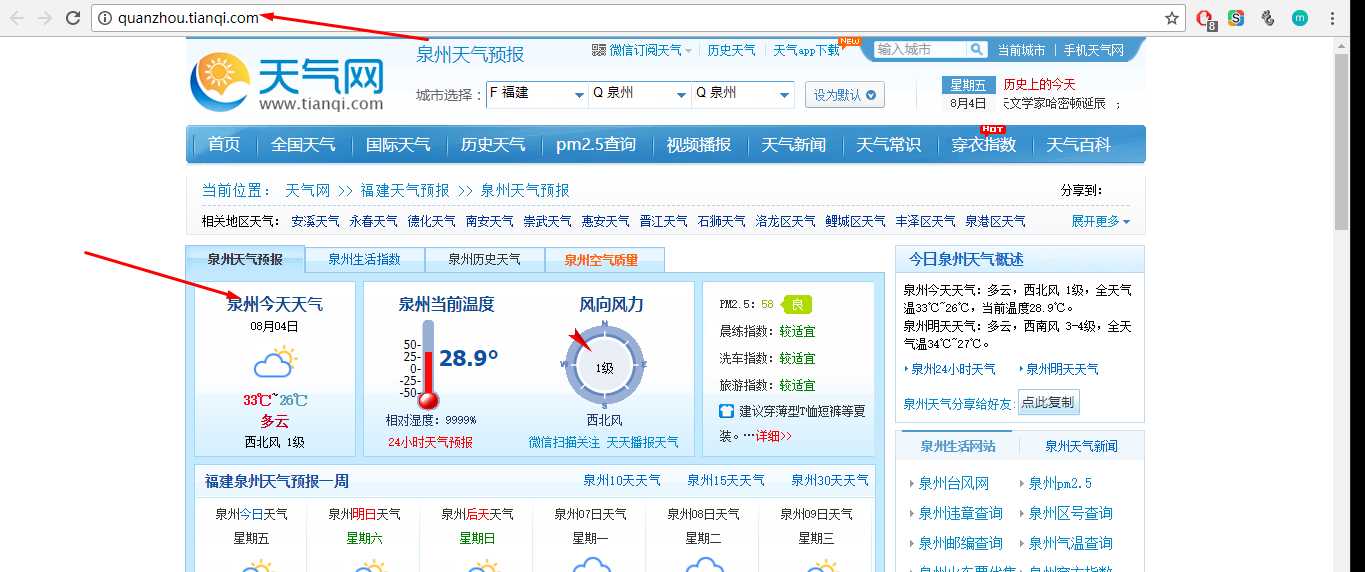View site information icon in address bar
The width and height of the screenshot is (1365, 572).
coord(104,18)
